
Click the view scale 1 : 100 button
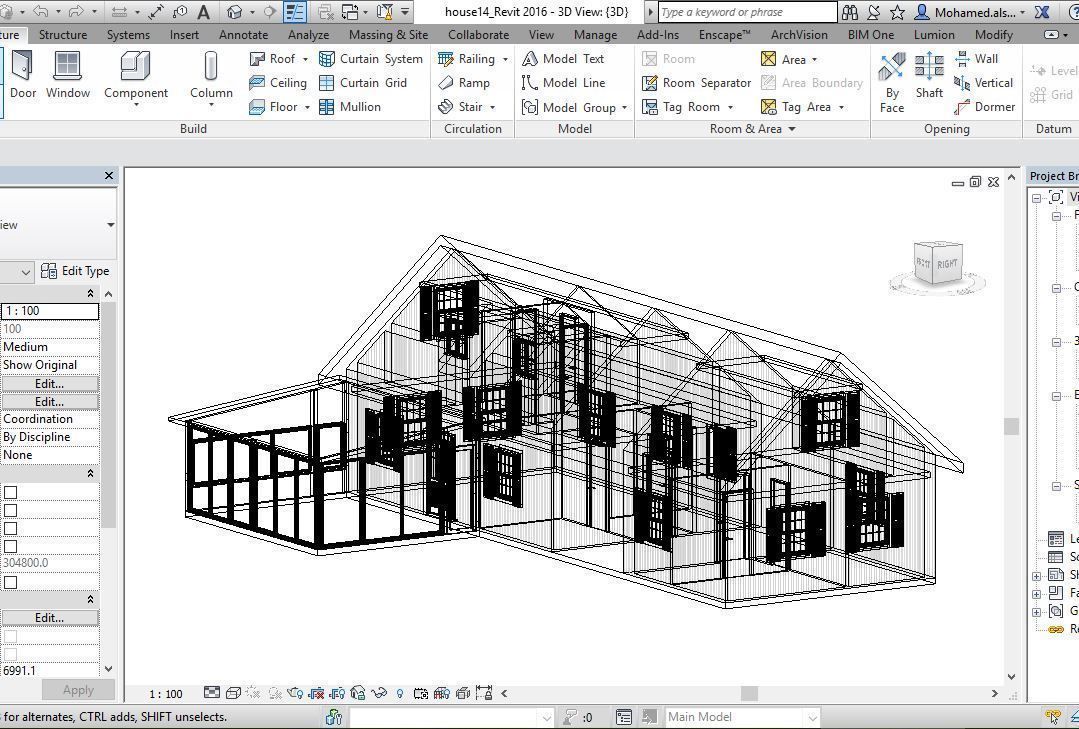166,694
